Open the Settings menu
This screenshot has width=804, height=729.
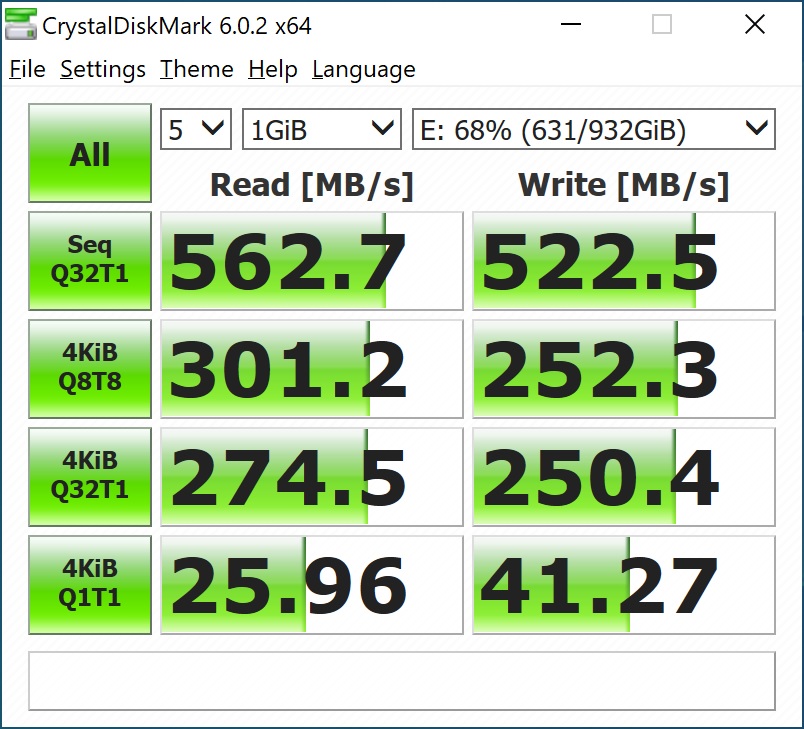103,69
